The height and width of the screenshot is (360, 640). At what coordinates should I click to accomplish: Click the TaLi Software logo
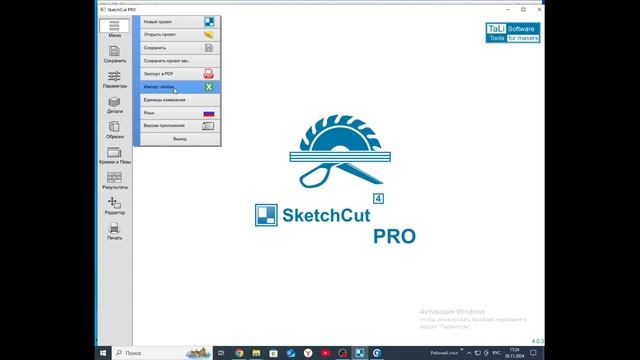pyautogui.click(x=513, y=33)
